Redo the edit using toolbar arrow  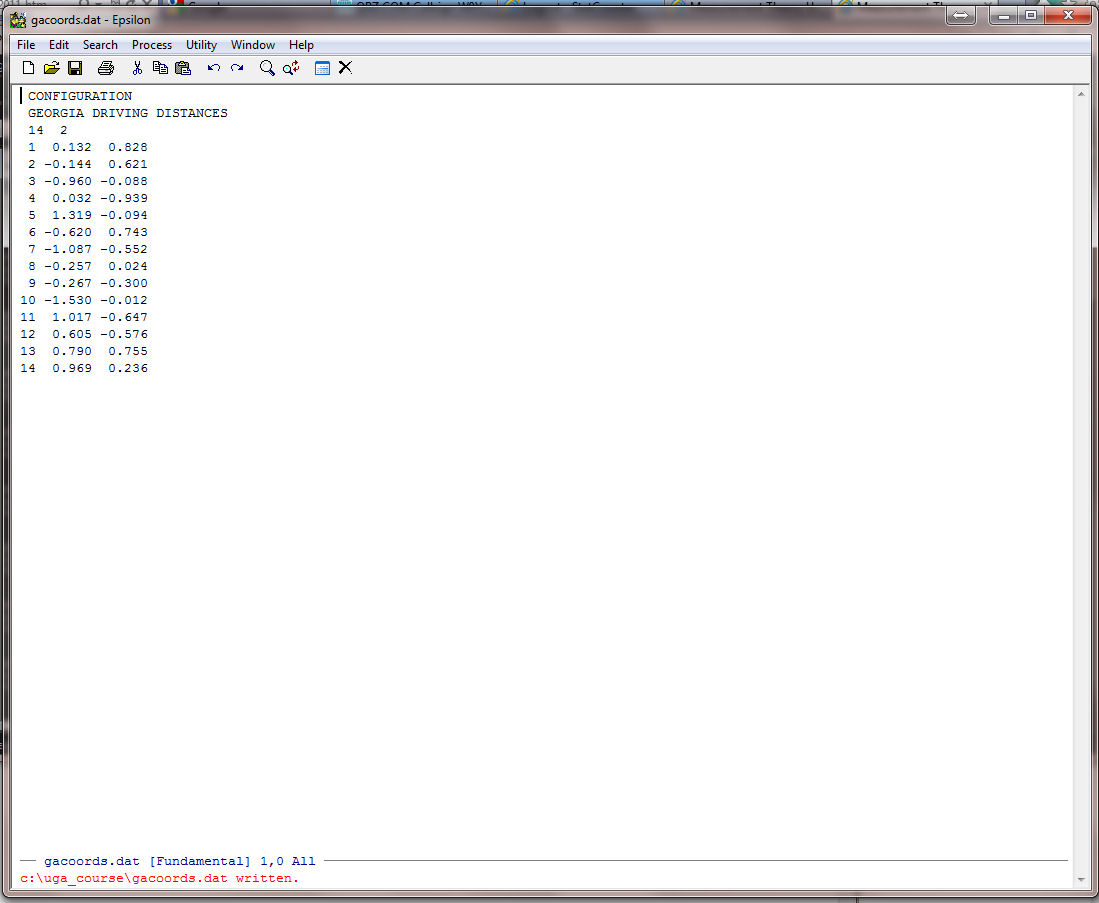[237, 68]
